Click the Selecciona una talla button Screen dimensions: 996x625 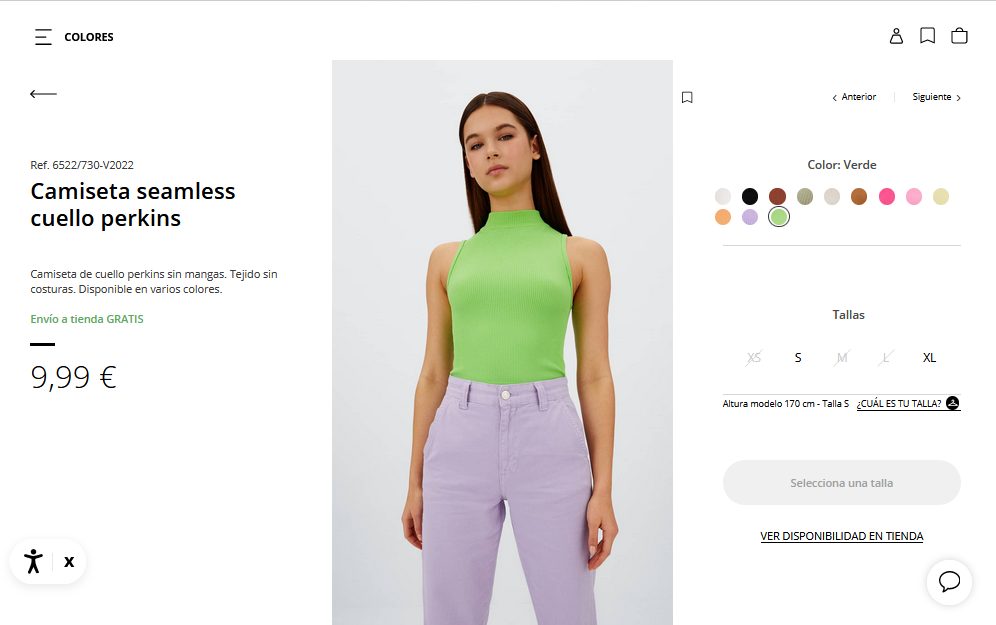(x=841, y=483)
